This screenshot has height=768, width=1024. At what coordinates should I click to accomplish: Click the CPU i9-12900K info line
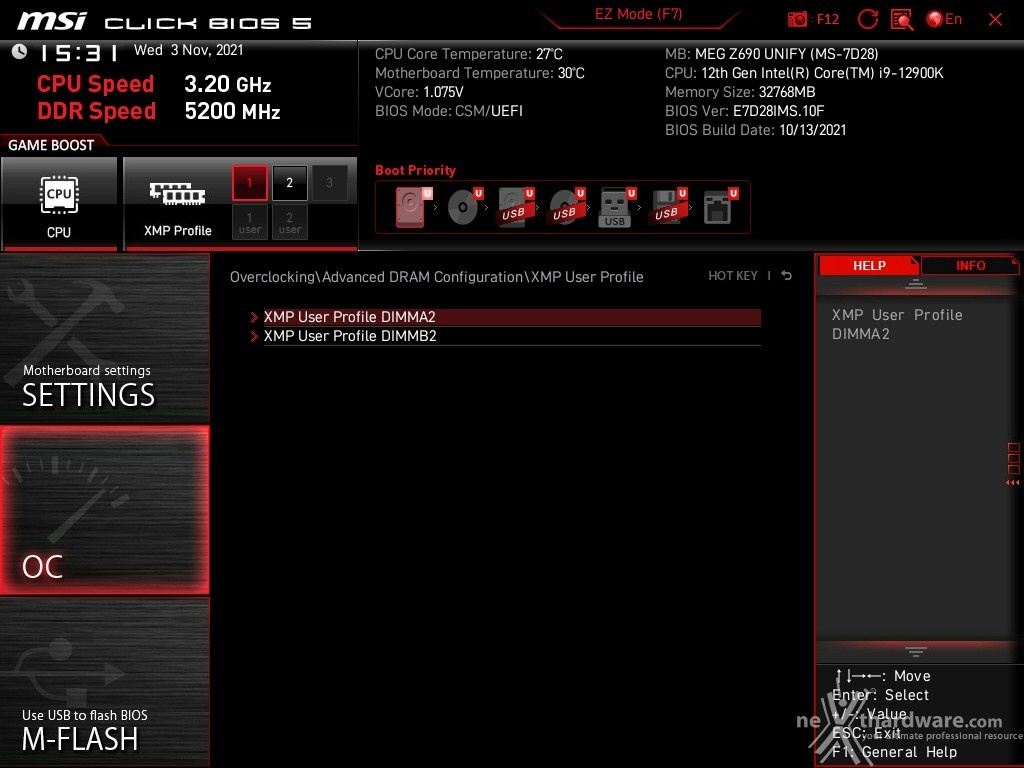coord(804,73)
